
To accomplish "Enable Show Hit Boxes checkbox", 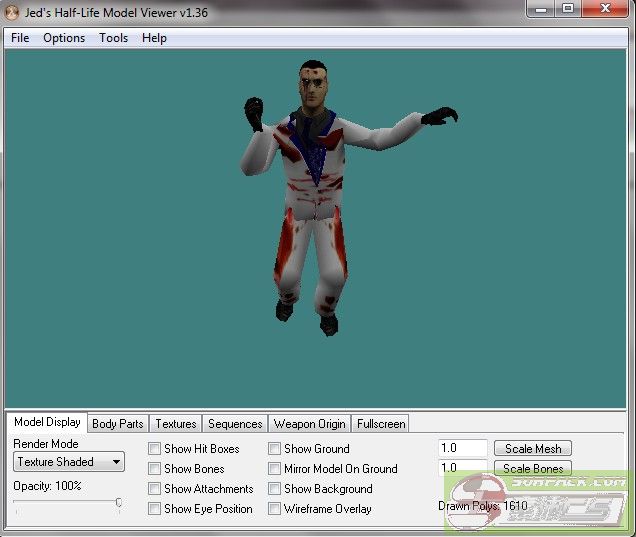I will [154, 449].
